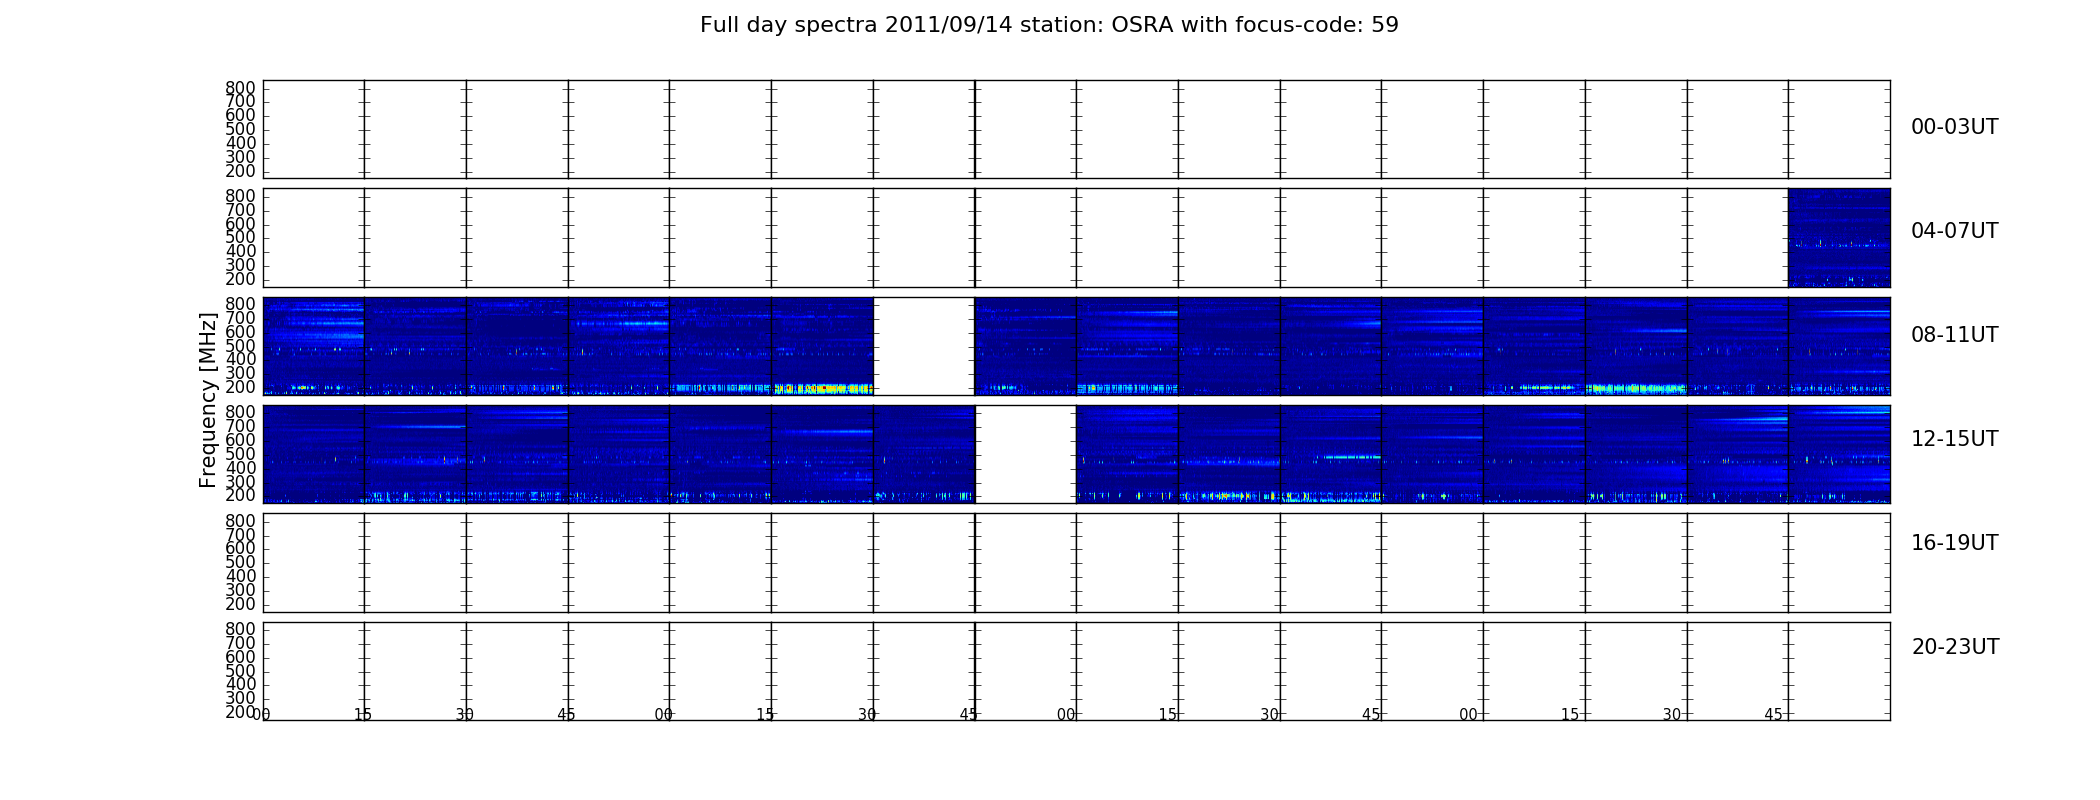Click the '800' tick label of the 12-15UT row
The image size is (2100, 800).
pos(240,412)
